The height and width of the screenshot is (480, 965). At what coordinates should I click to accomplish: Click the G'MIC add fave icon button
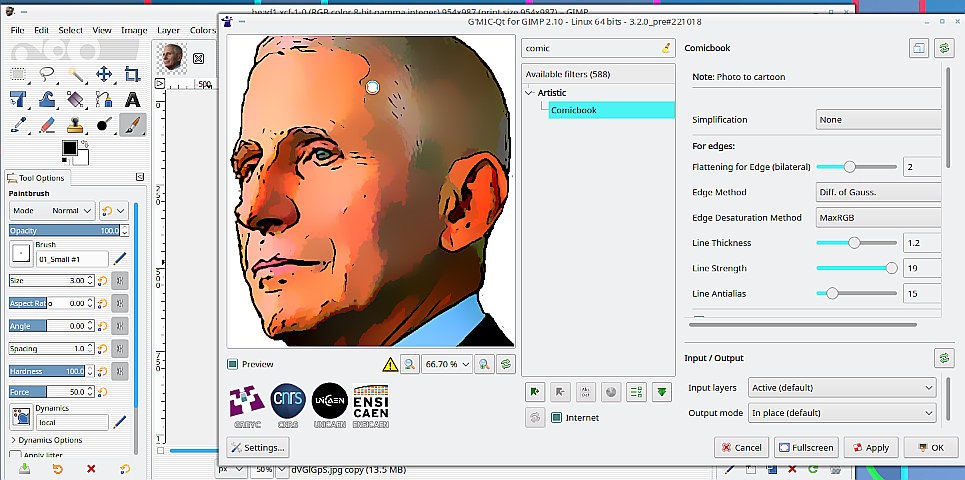(x=535, y=391)
